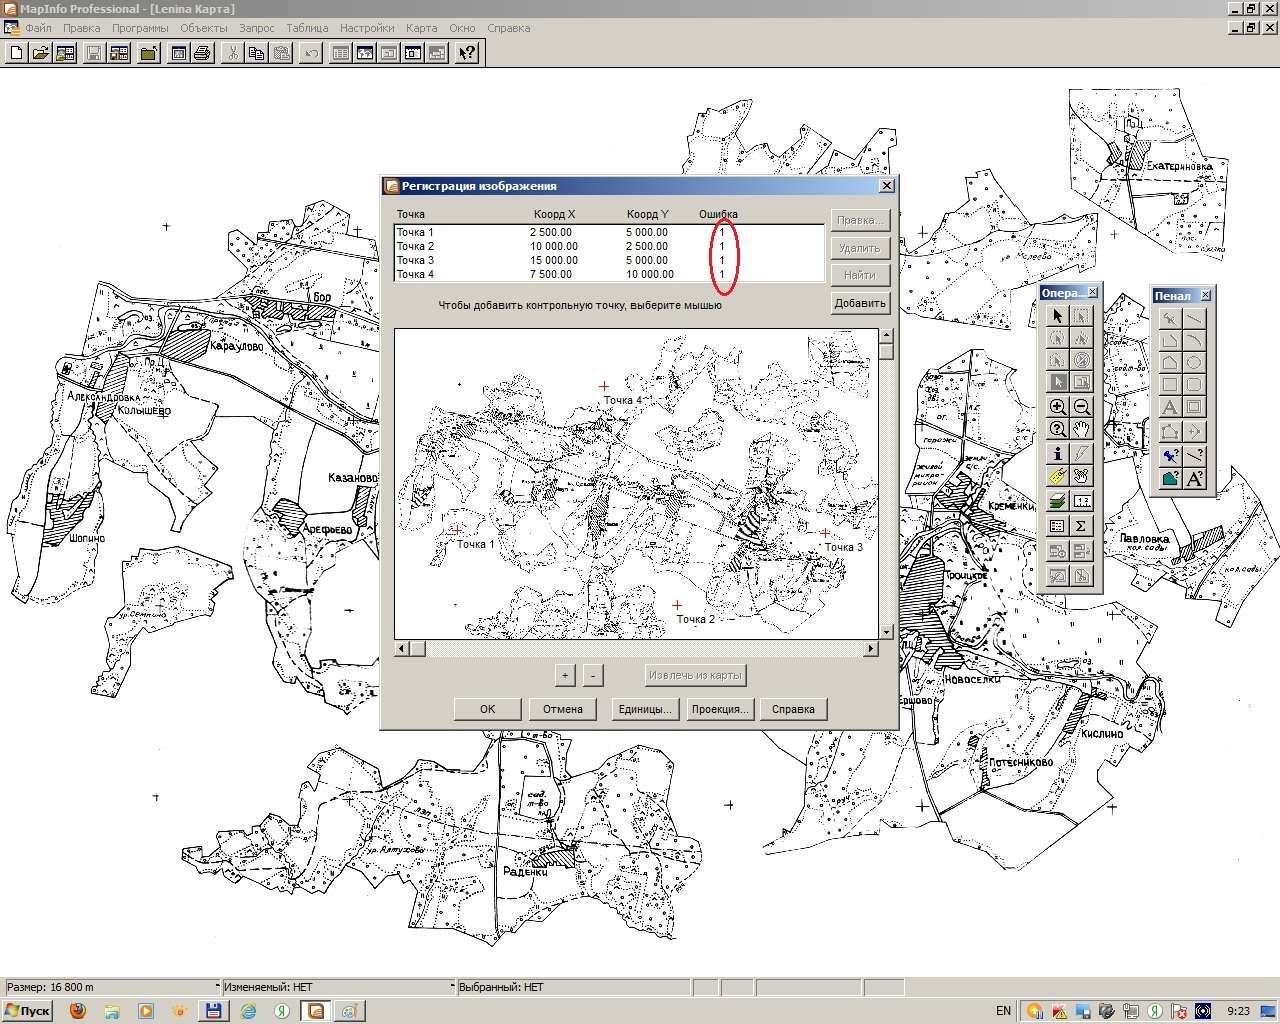Click the preview horizontal scrollbar left arrow
Screen dimensions: 1280x1024
402,649
